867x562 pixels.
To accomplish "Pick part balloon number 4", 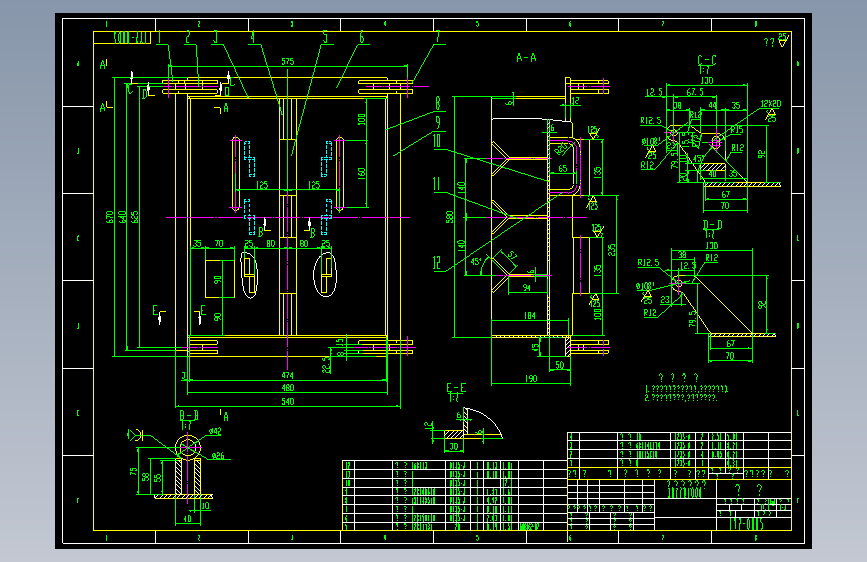I will (252, 38).
